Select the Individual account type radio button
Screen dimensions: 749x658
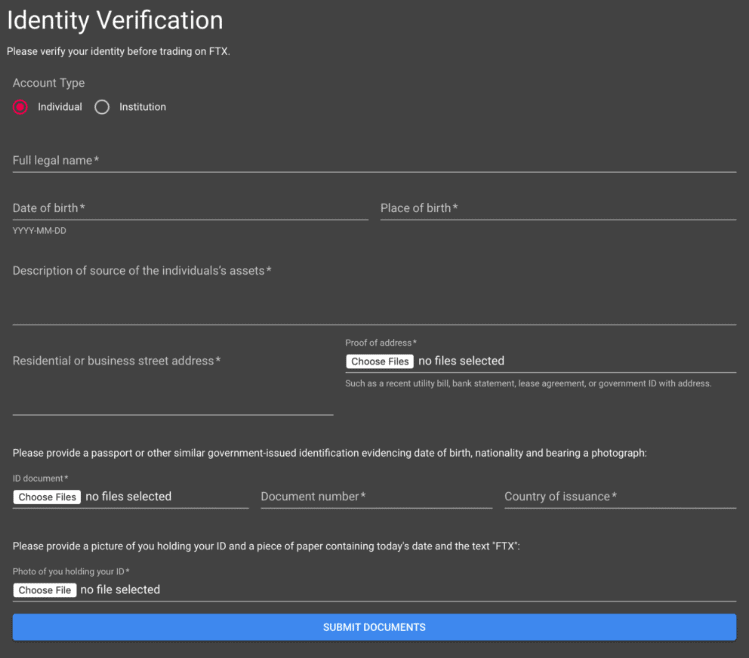[20, 107]
